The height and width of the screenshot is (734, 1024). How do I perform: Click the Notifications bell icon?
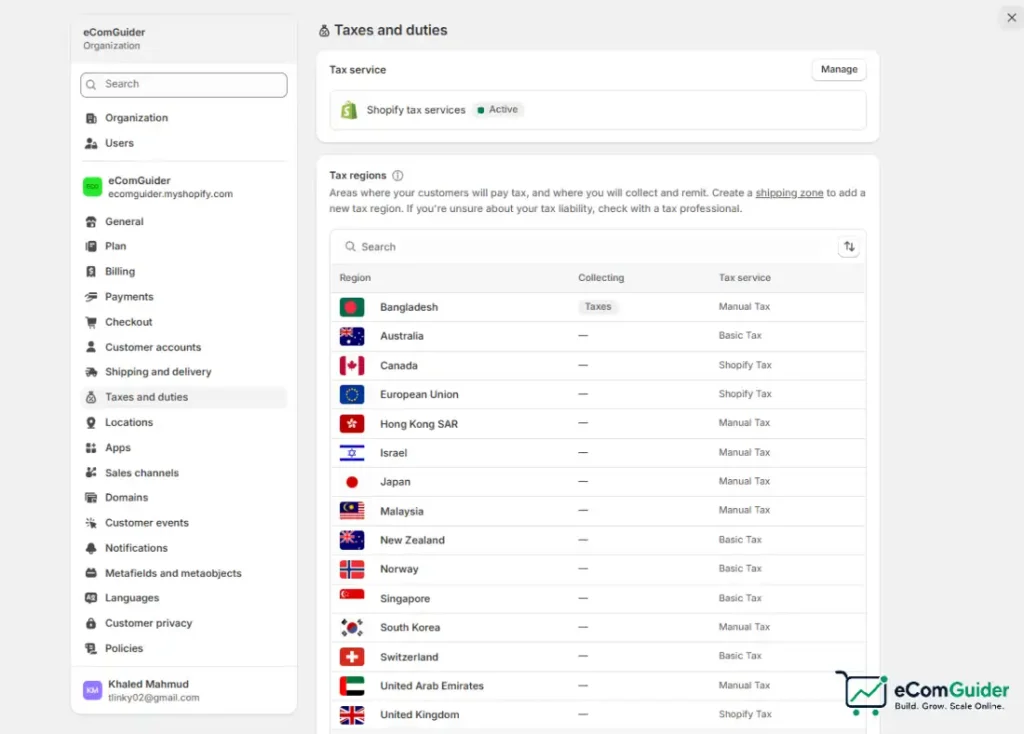pyautogui.click(x=91, y=549)
